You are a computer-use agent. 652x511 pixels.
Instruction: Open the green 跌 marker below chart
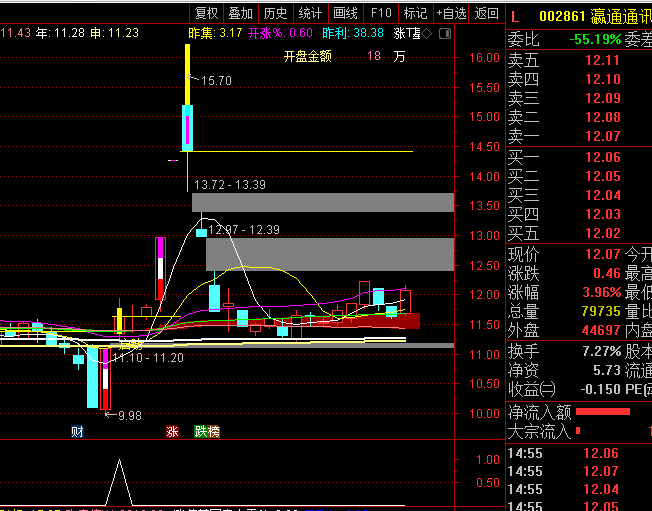(200, 432)
